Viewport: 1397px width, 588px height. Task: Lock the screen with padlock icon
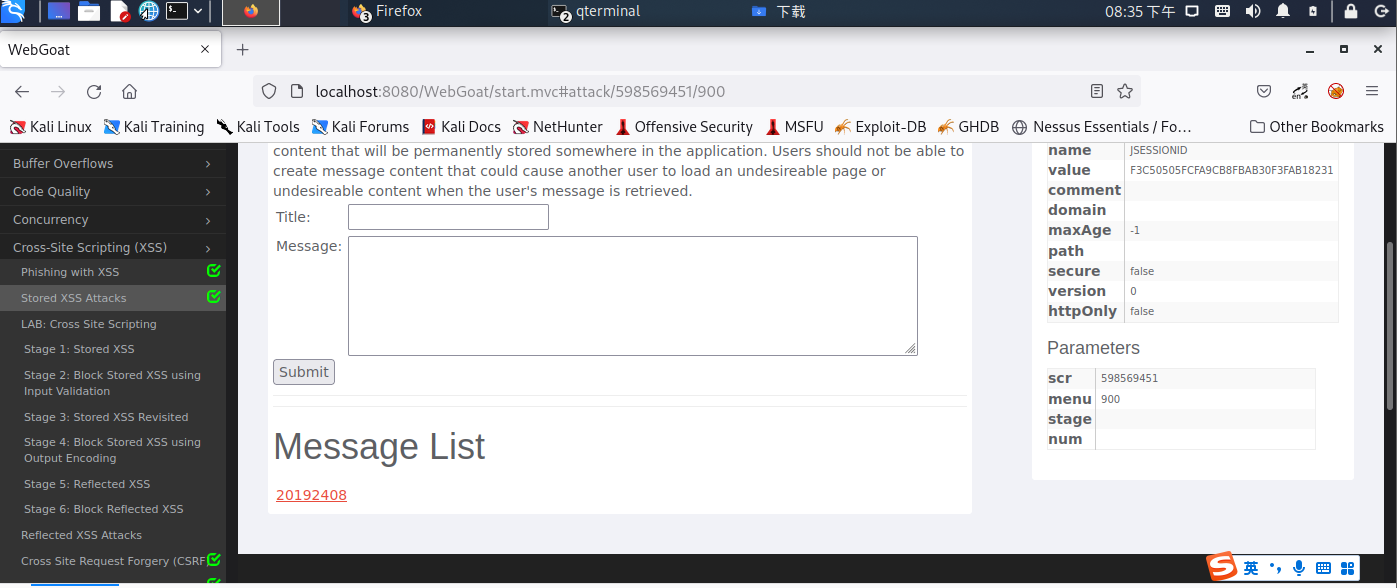[x=1351, y=12]
